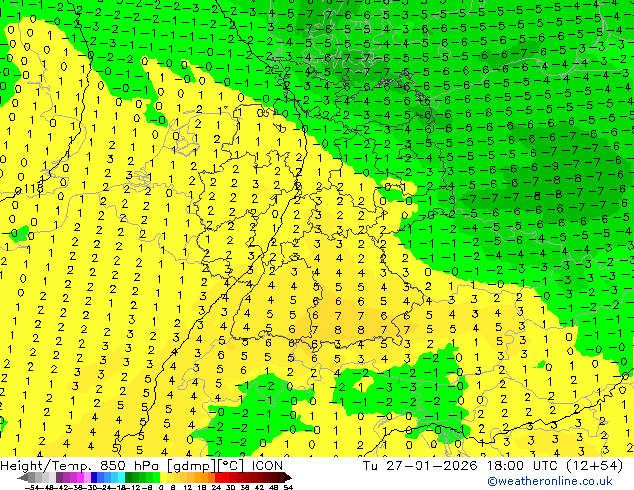Click the gray left arrow end of color scale
The image size is (634, 490).
click(x=23, y=478)
